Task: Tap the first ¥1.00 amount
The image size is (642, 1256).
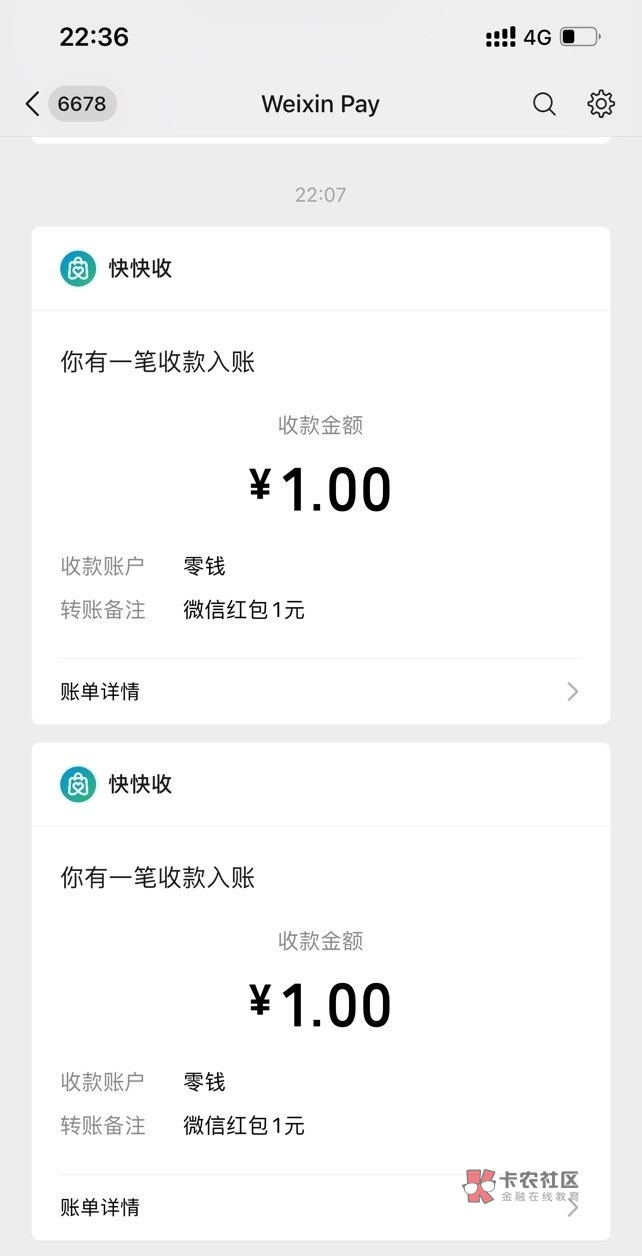Action: (x=320, y=489)
